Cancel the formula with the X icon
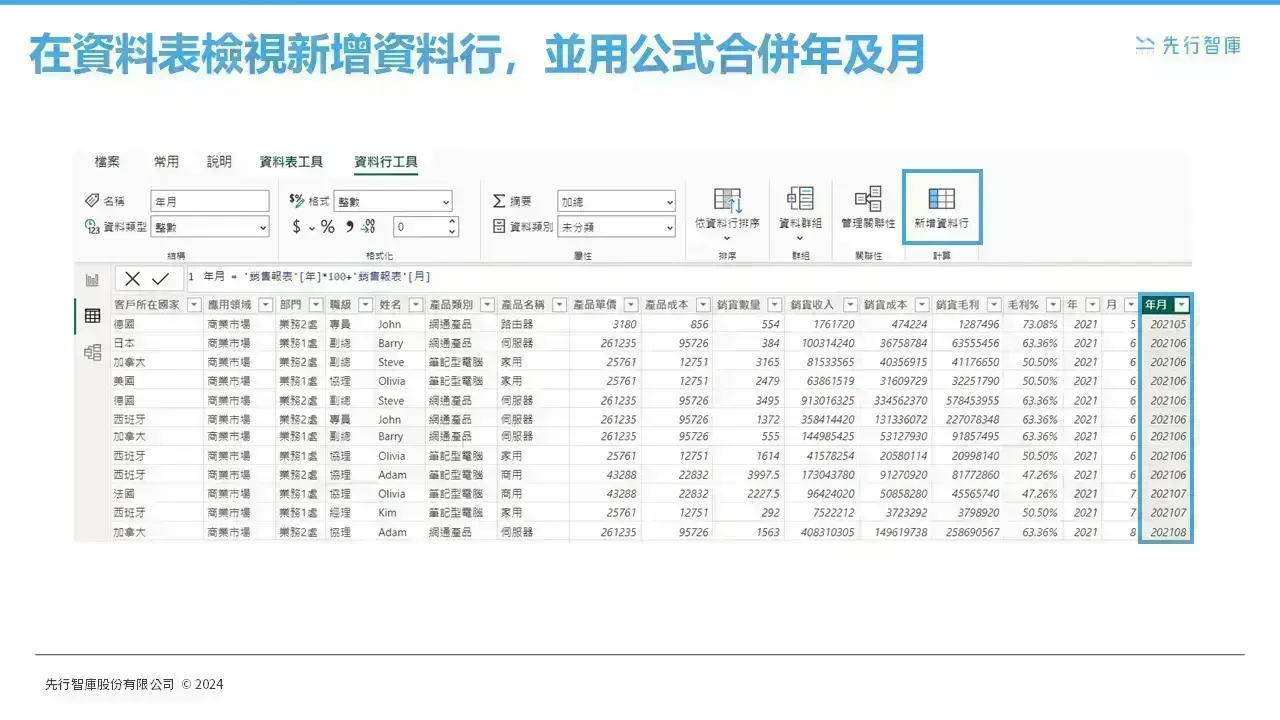The height and width of the screenshot is (720, 1280). point(133,279)
